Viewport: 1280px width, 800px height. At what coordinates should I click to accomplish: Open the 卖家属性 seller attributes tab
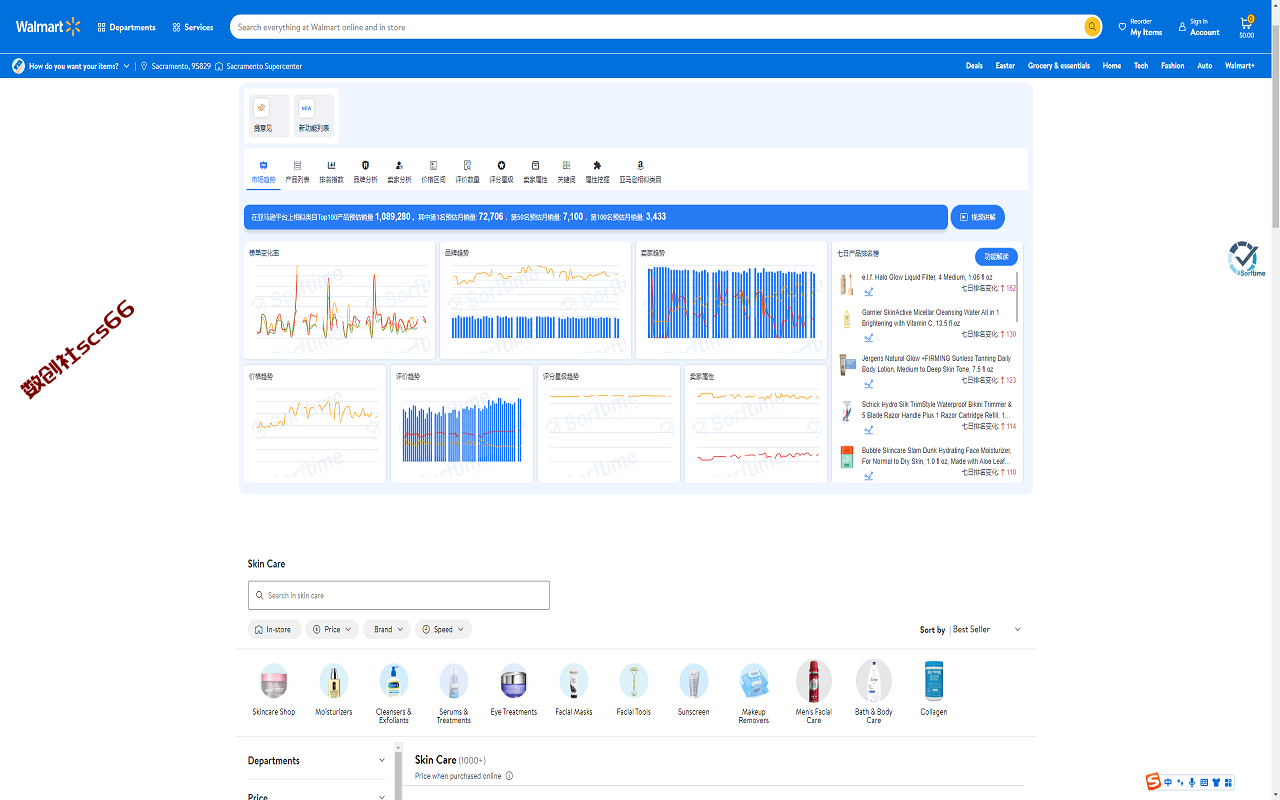pyautogui.click(x=535, y=172)
